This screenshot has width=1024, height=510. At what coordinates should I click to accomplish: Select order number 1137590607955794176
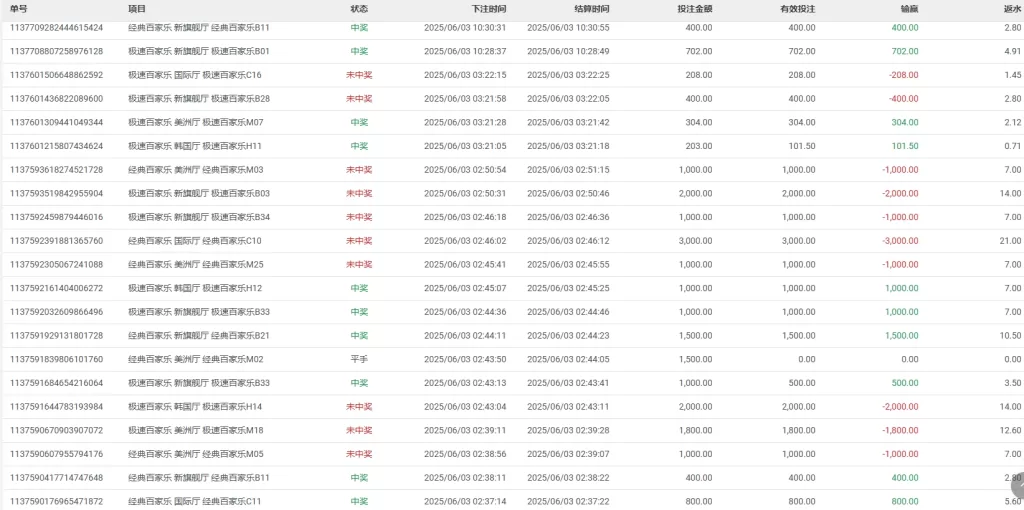click(56, 454)
